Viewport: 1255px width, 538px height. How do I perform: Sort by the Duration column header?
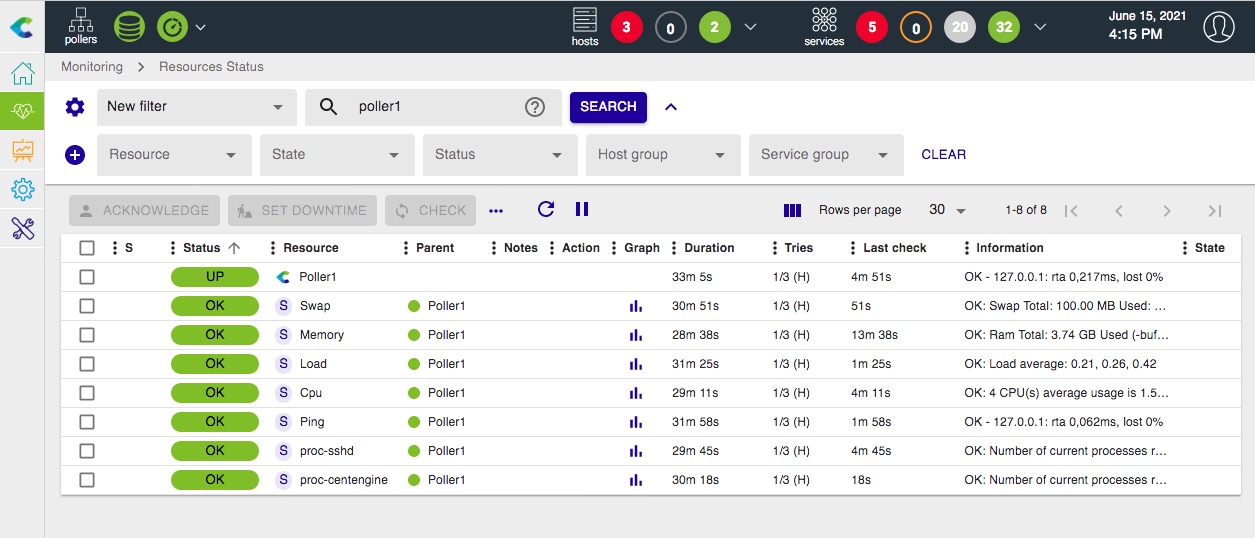[x=709, y=248]
